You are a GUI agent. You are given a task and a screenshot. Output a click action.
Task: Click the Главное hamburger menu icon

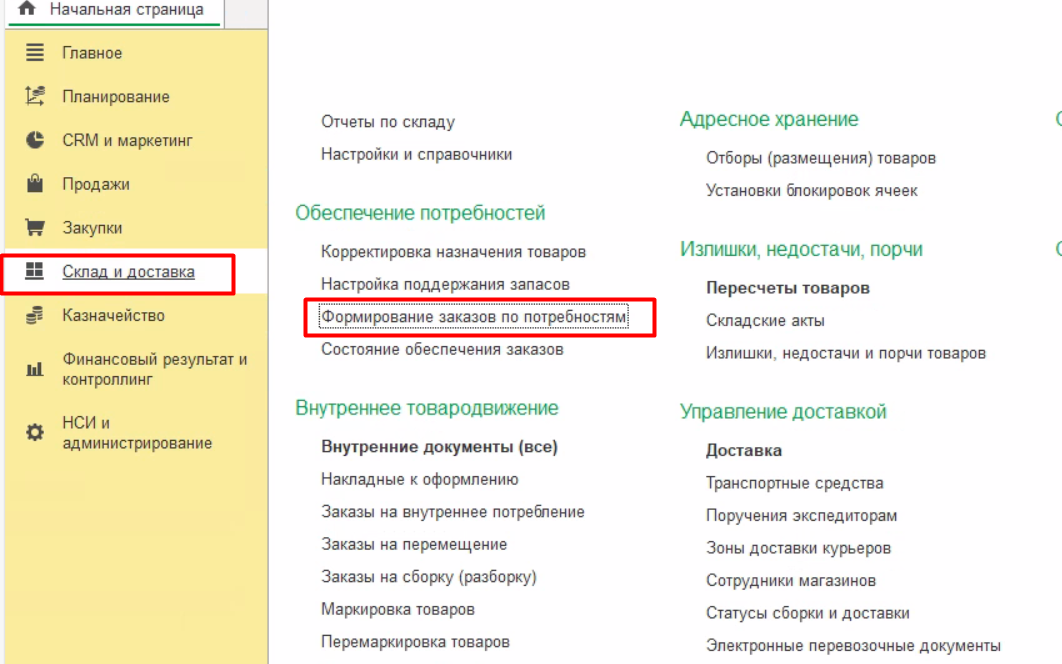point(35,53)
